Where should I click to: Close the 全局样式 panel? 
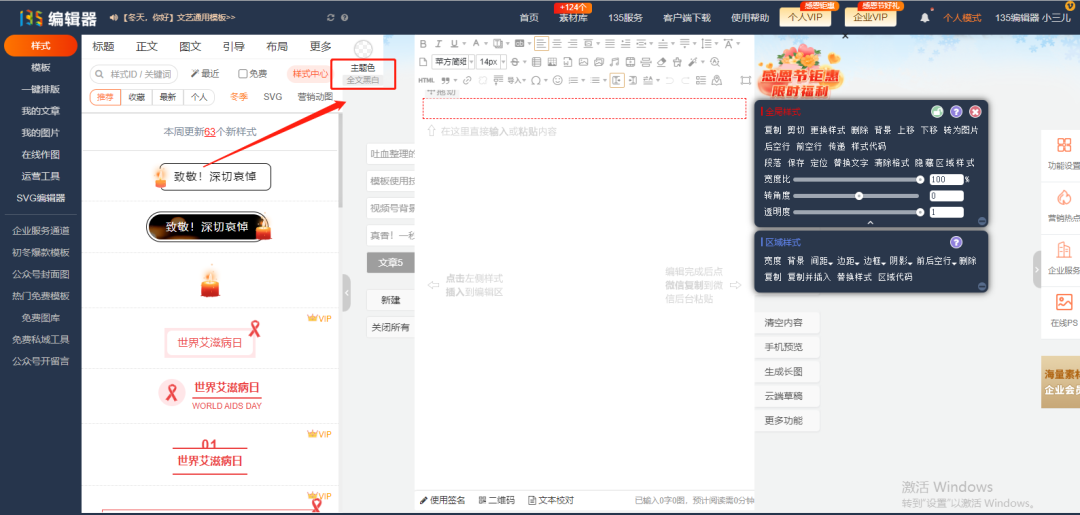pyautogui.click(x=975, y=112)
